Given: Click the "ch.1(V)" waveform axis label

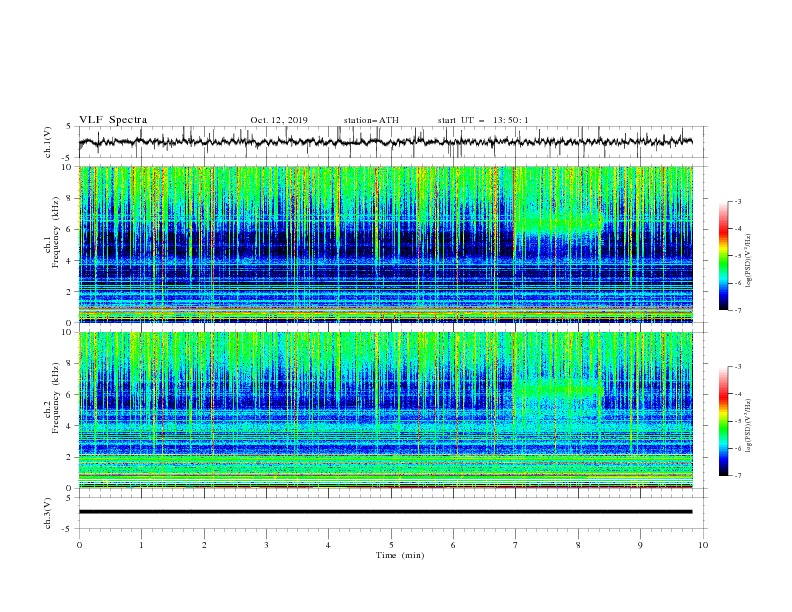Looking at the screenshot, I should coord(48,142).
